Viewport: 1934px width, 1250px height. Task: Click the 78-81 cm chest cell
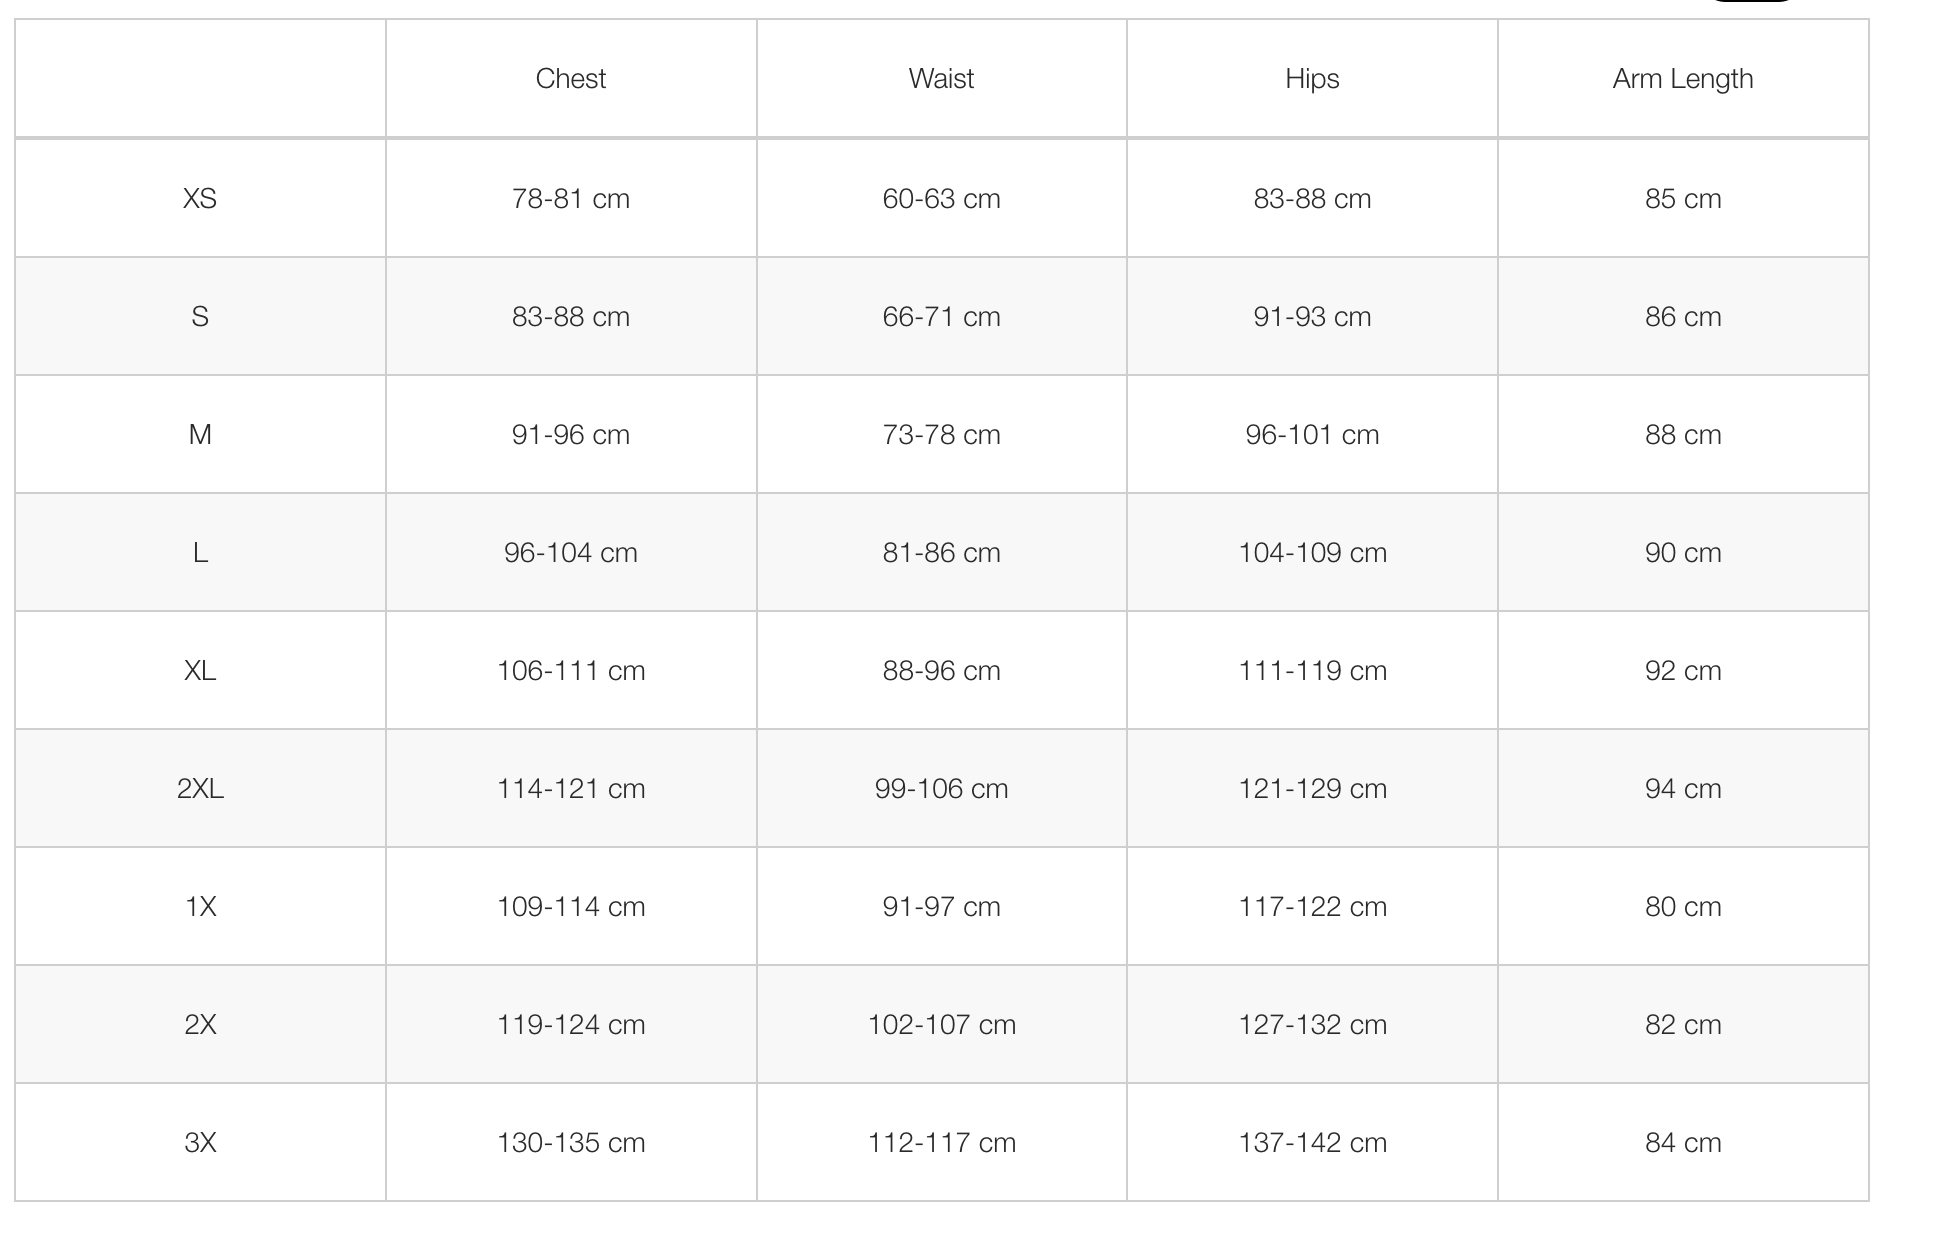pyautogui.click(x=571, y=199)
